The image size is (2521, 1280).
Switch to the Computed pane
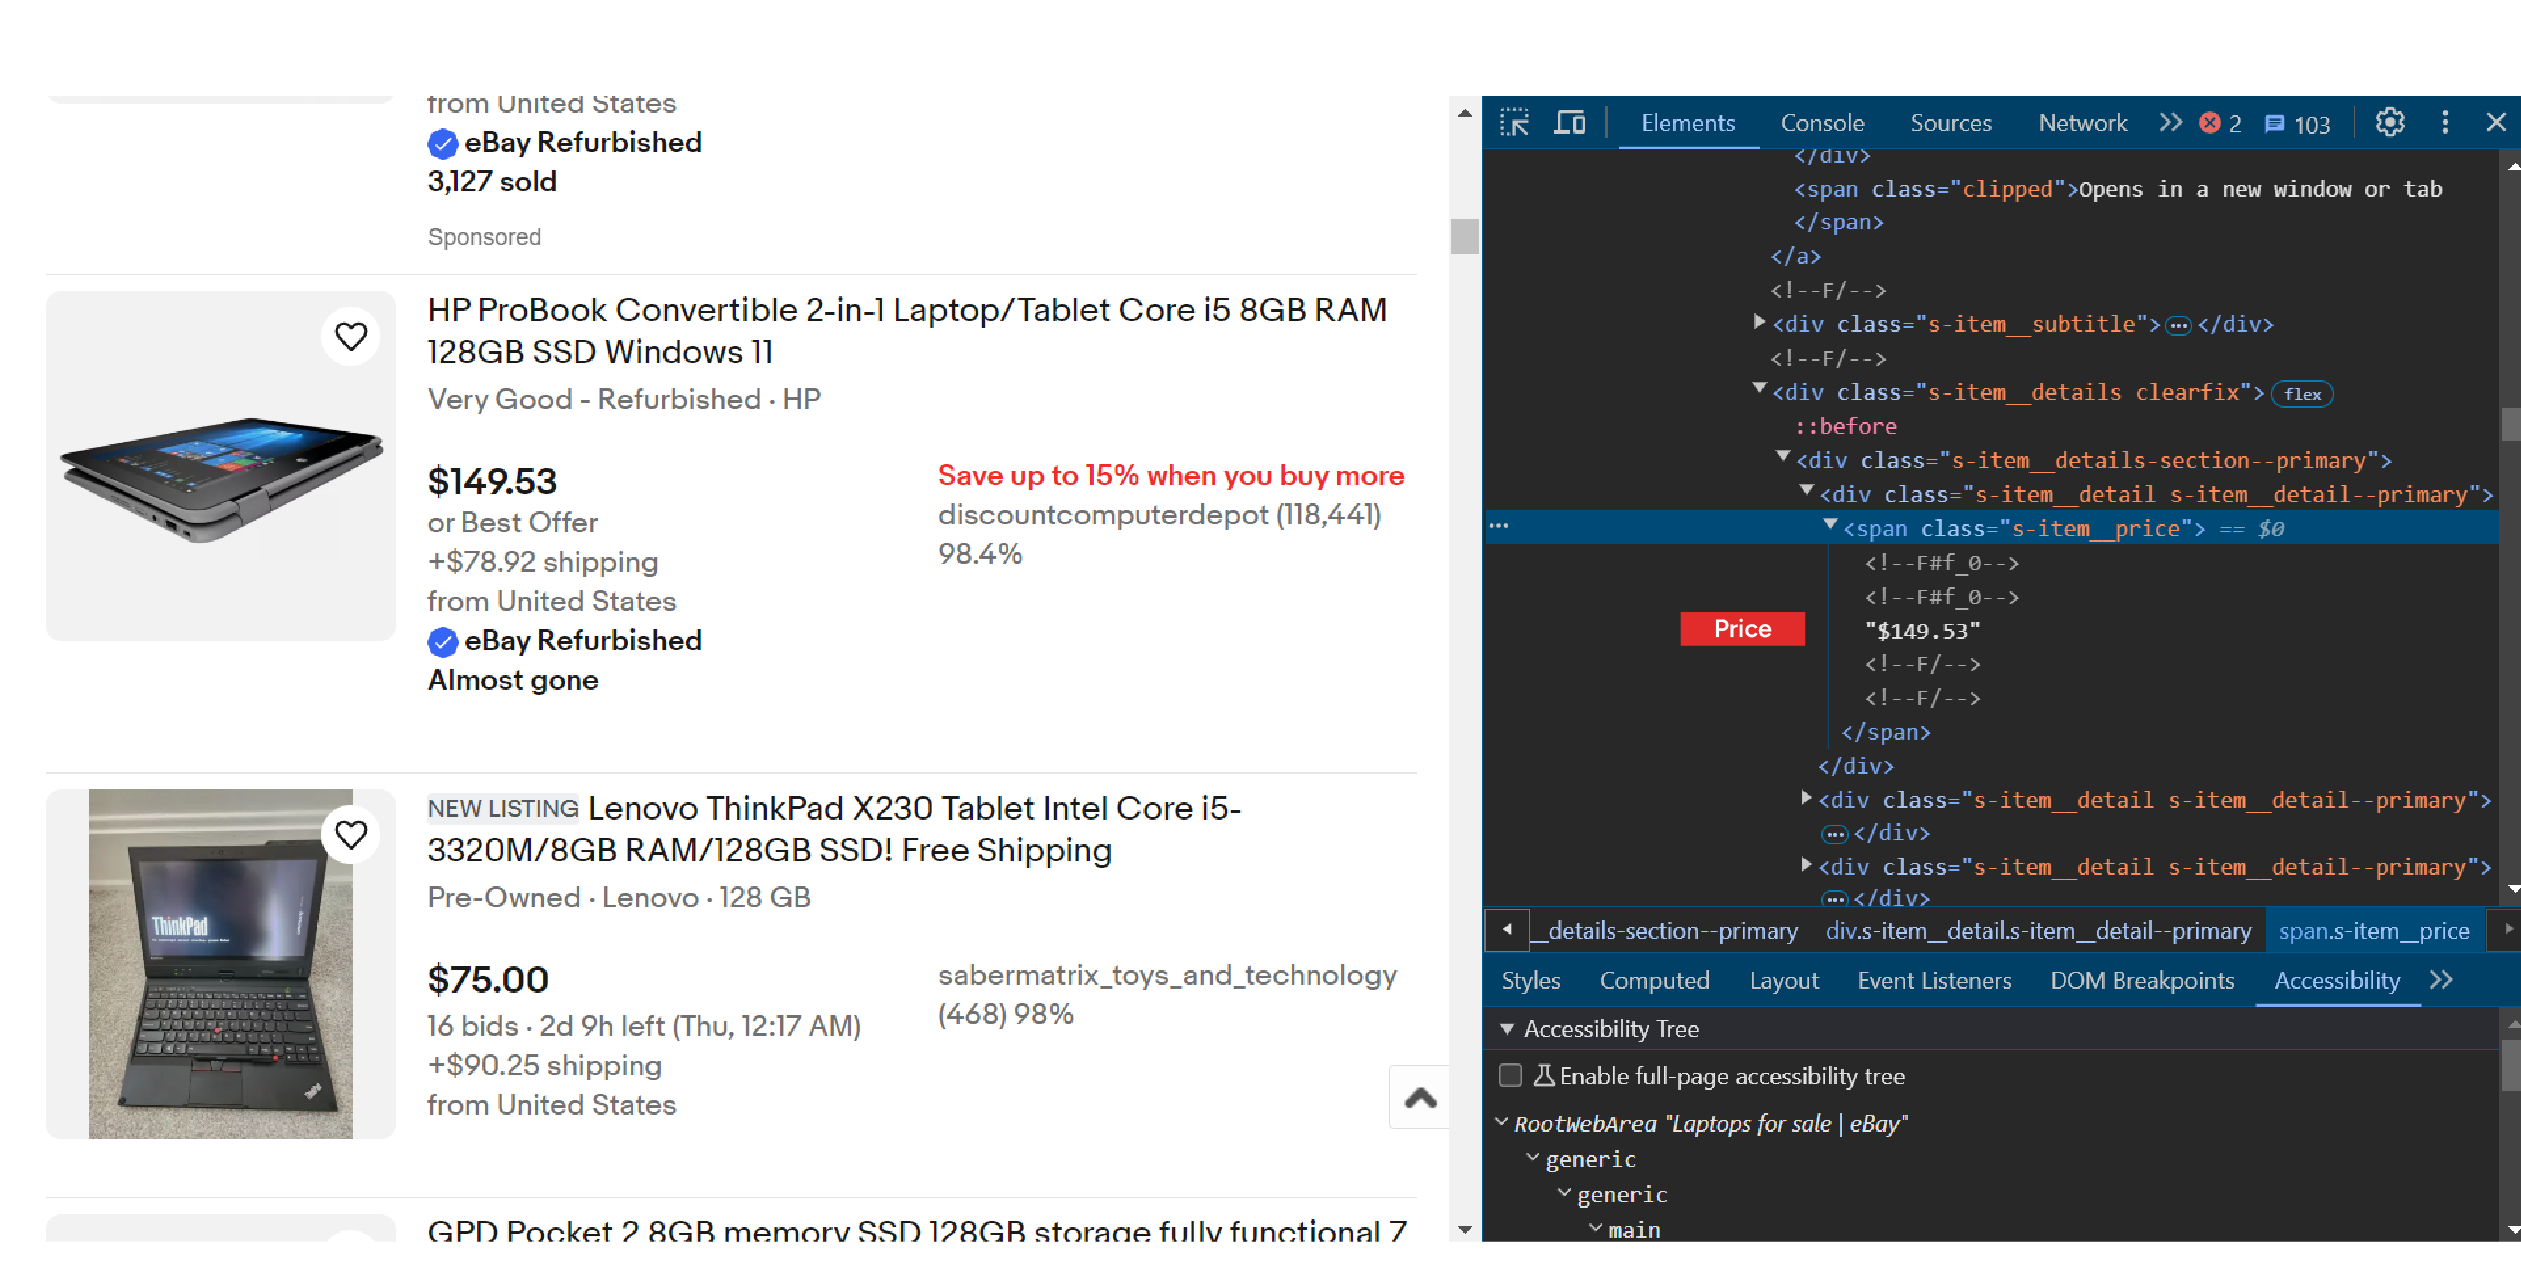click(x=1654, y=981)
